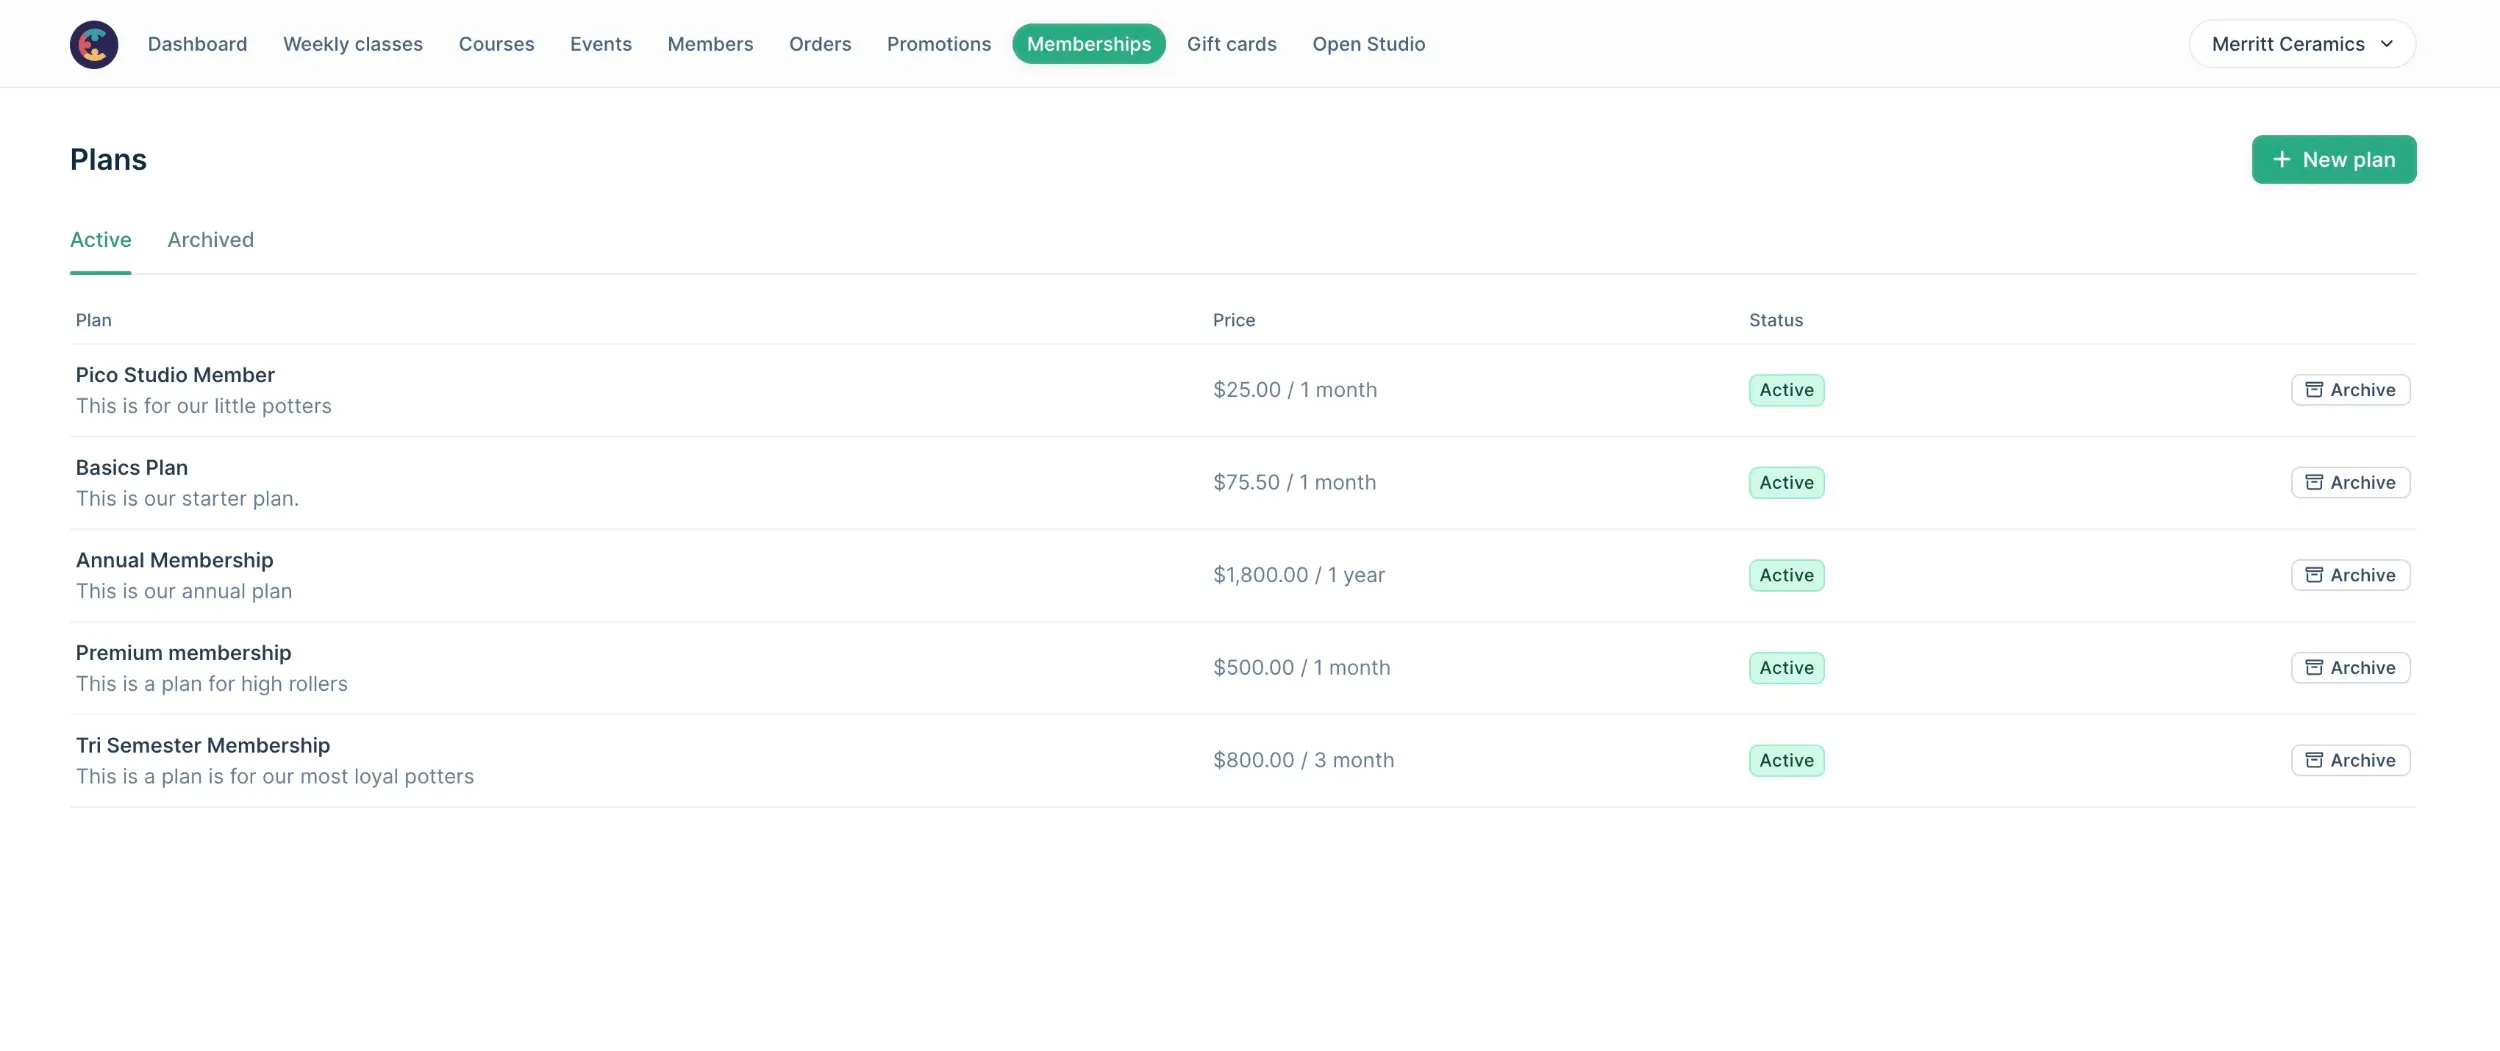
Task: Open Weekly classes in the navigation
Action: coord(352,44)
